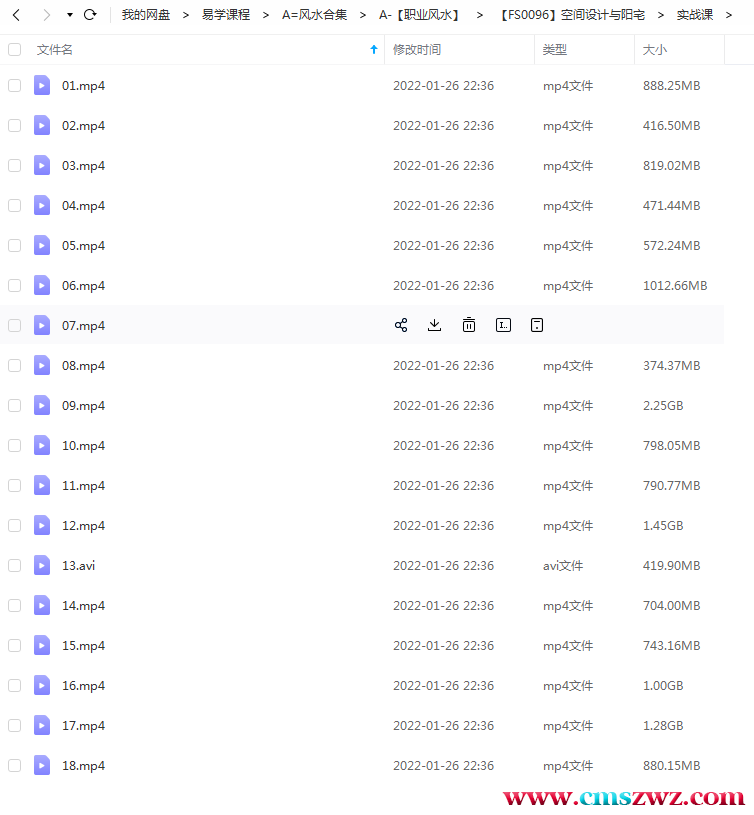The width and height of the screenshot is (754, 815).
Task: Click the last action icon on 07.mp4 row
Action: pos(537,325)
